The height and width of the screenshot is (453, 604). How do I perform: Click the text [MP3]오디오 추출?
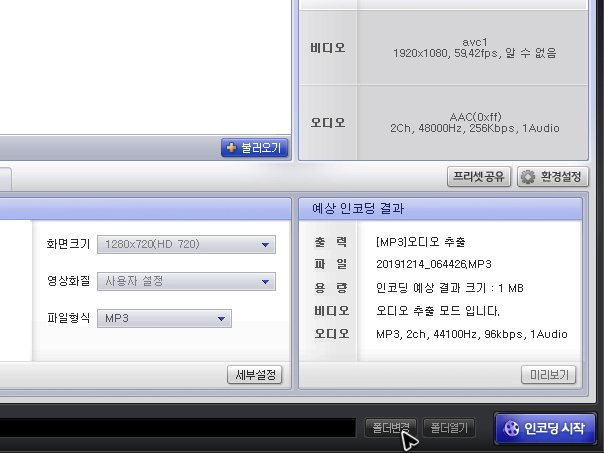[x=421, y=242]
